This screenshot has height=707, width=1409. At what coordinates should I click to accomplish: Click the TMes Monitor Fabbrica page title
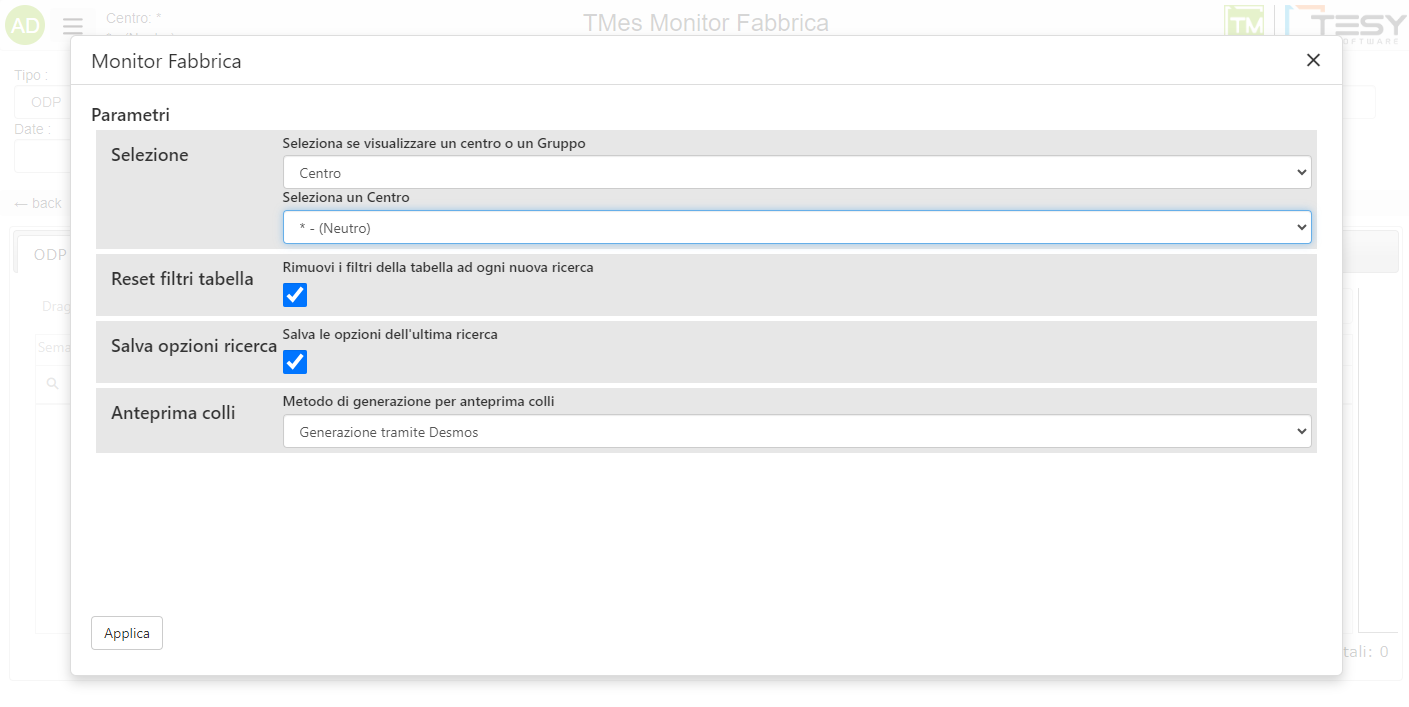pos(705,23)
